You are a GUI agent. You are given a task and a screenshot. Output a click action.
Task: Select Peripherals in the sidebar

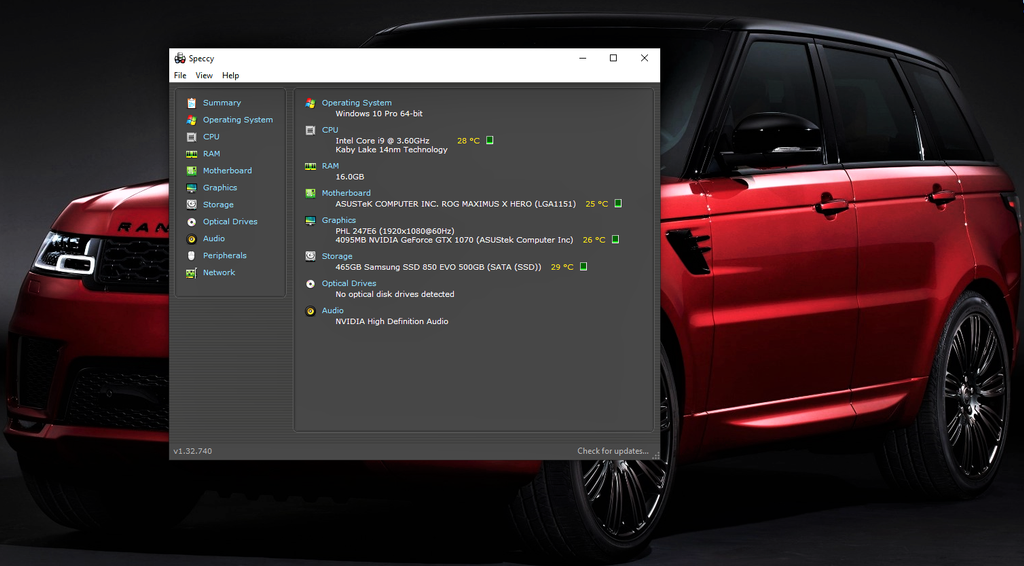pos(225,255)
